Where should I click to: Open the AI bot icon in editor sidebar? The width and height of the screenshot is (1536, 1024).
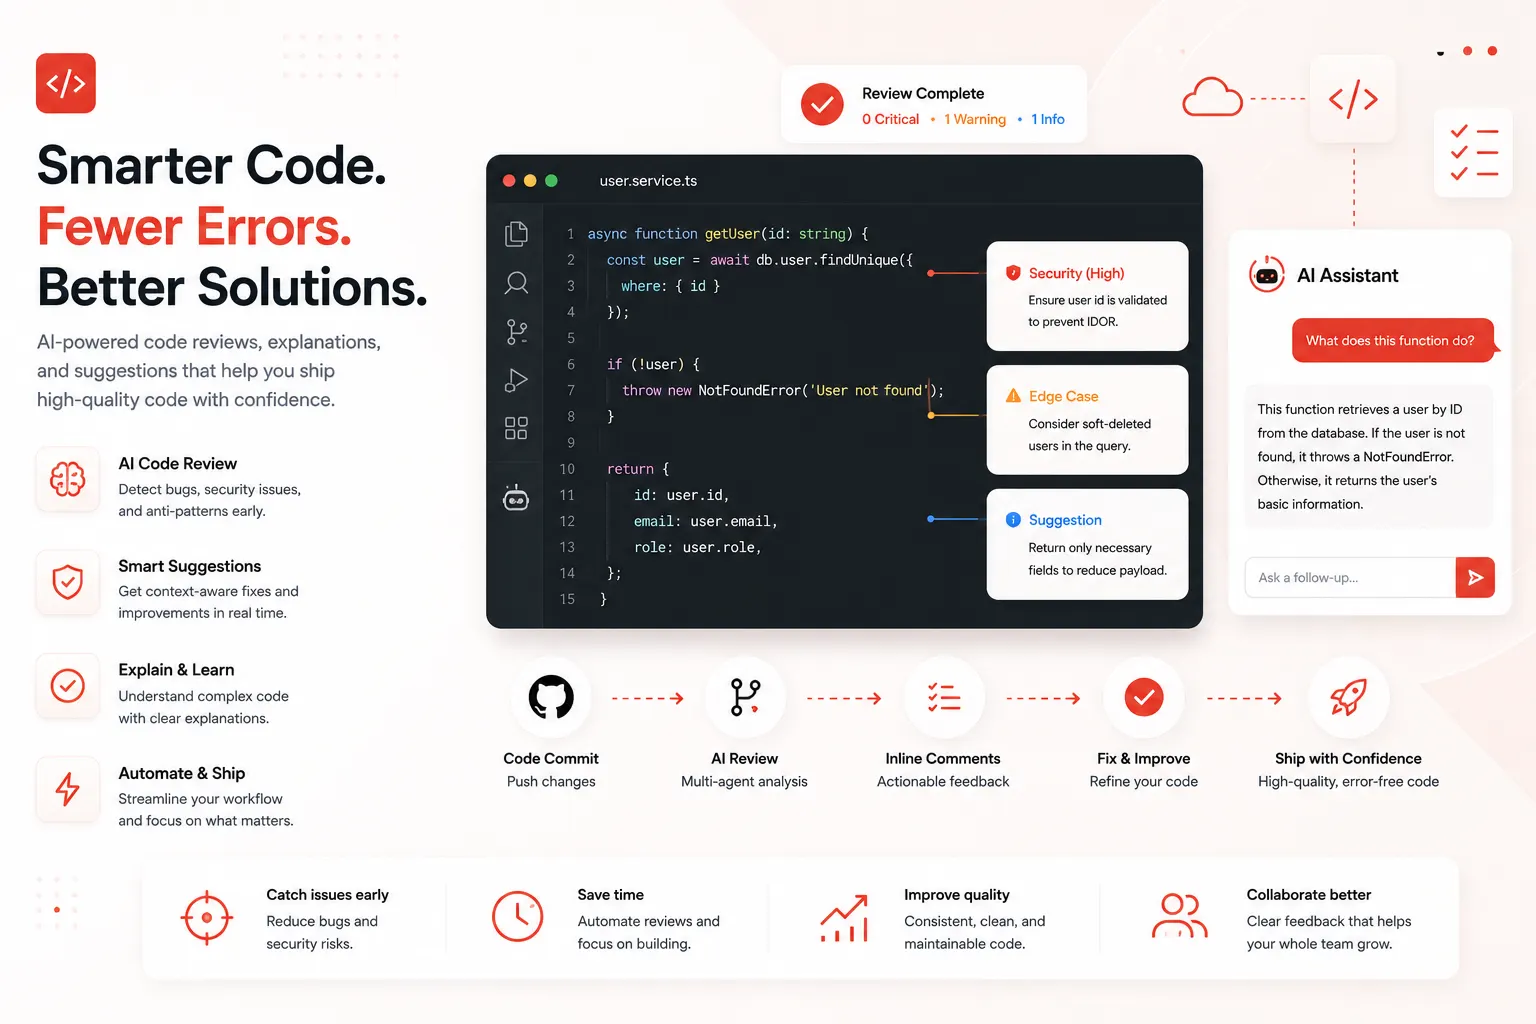(516, 497)
